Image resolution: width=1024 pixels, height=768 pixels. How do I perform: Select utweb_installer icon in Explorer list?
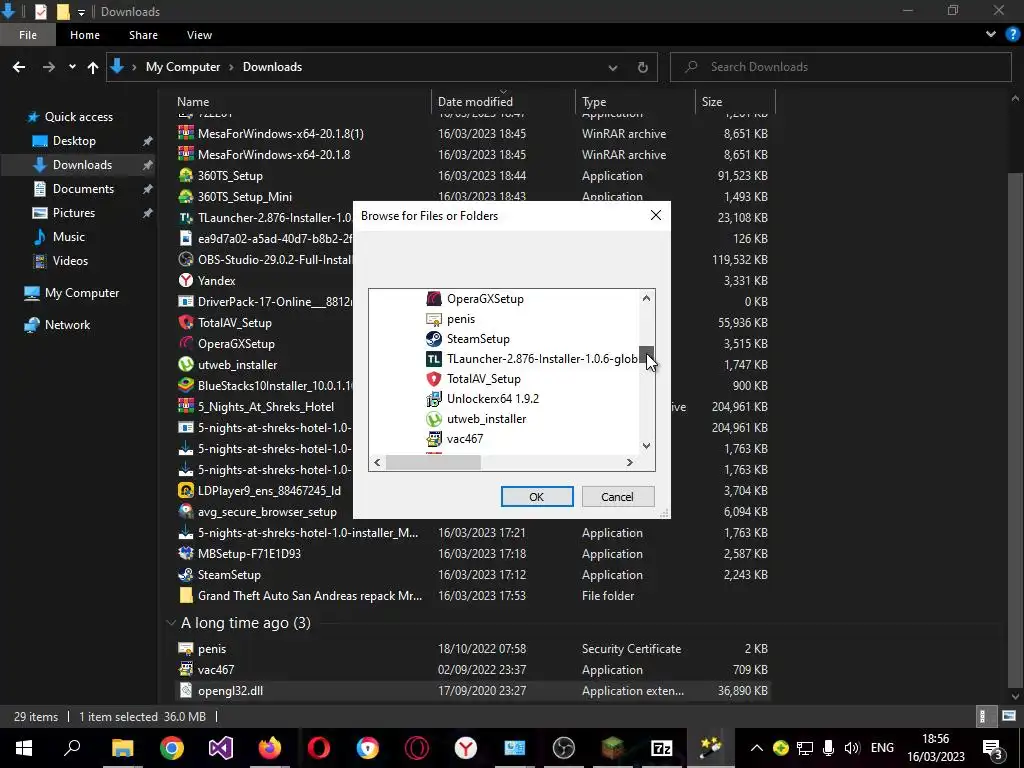(186, 364)
